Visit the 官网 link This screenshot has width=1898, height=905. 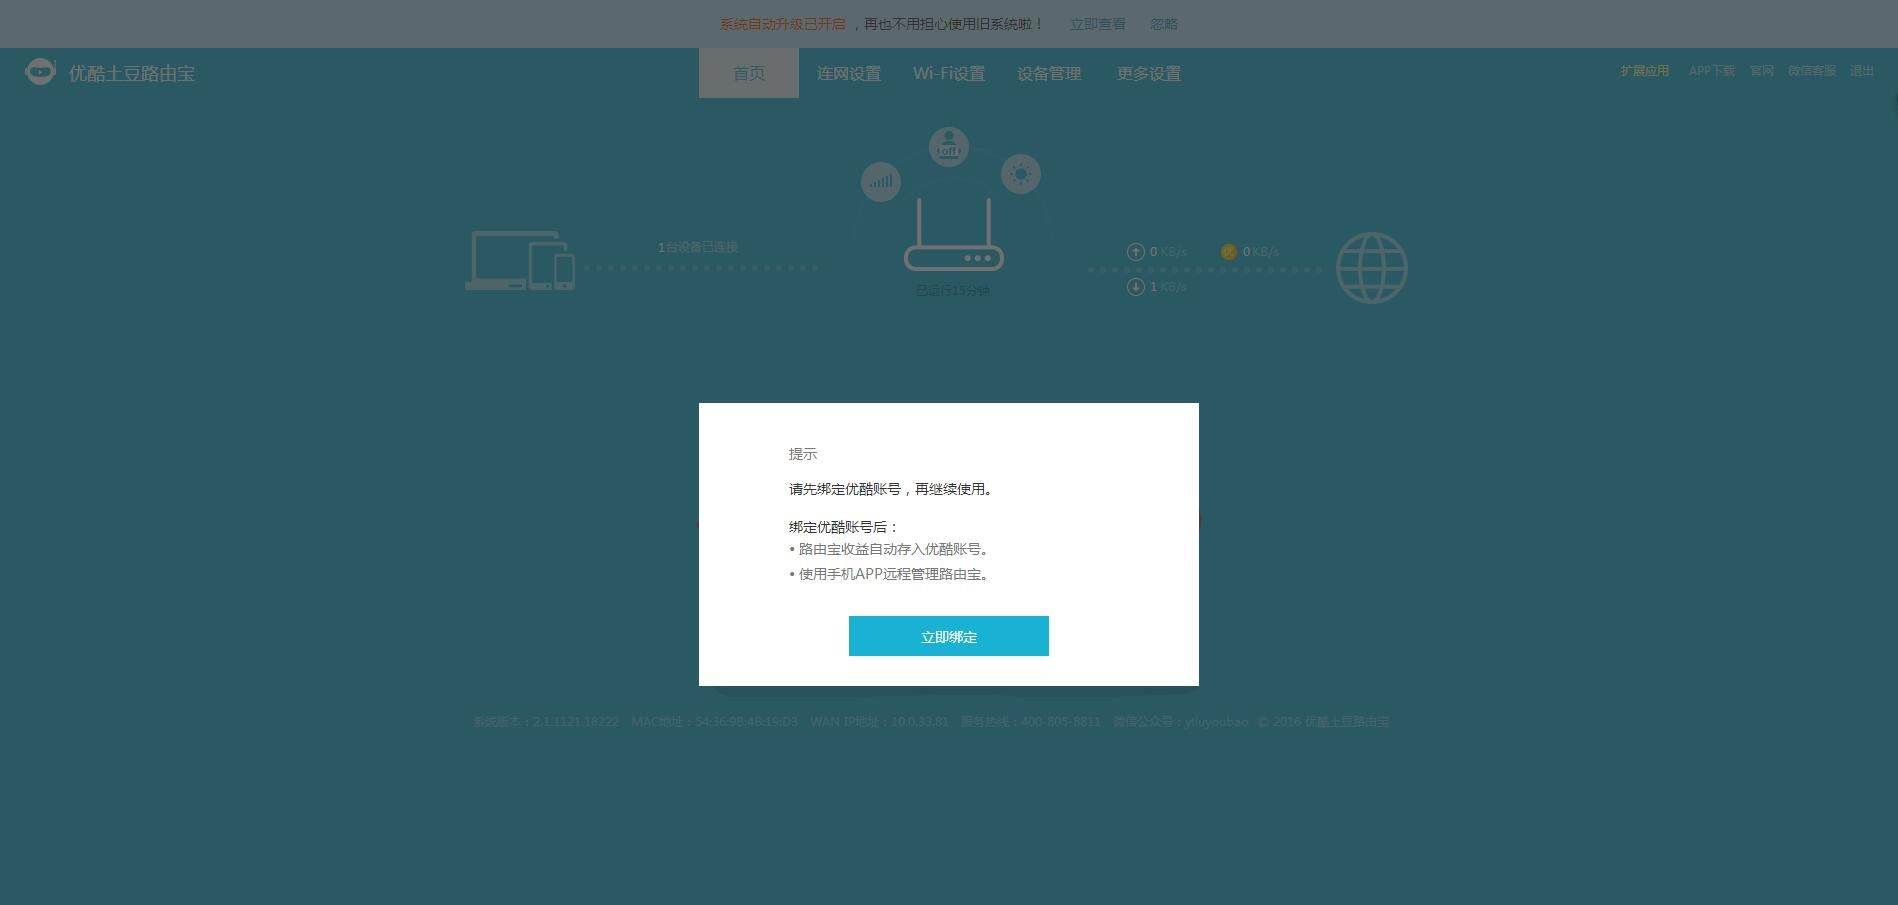[x=1761, y=71]
